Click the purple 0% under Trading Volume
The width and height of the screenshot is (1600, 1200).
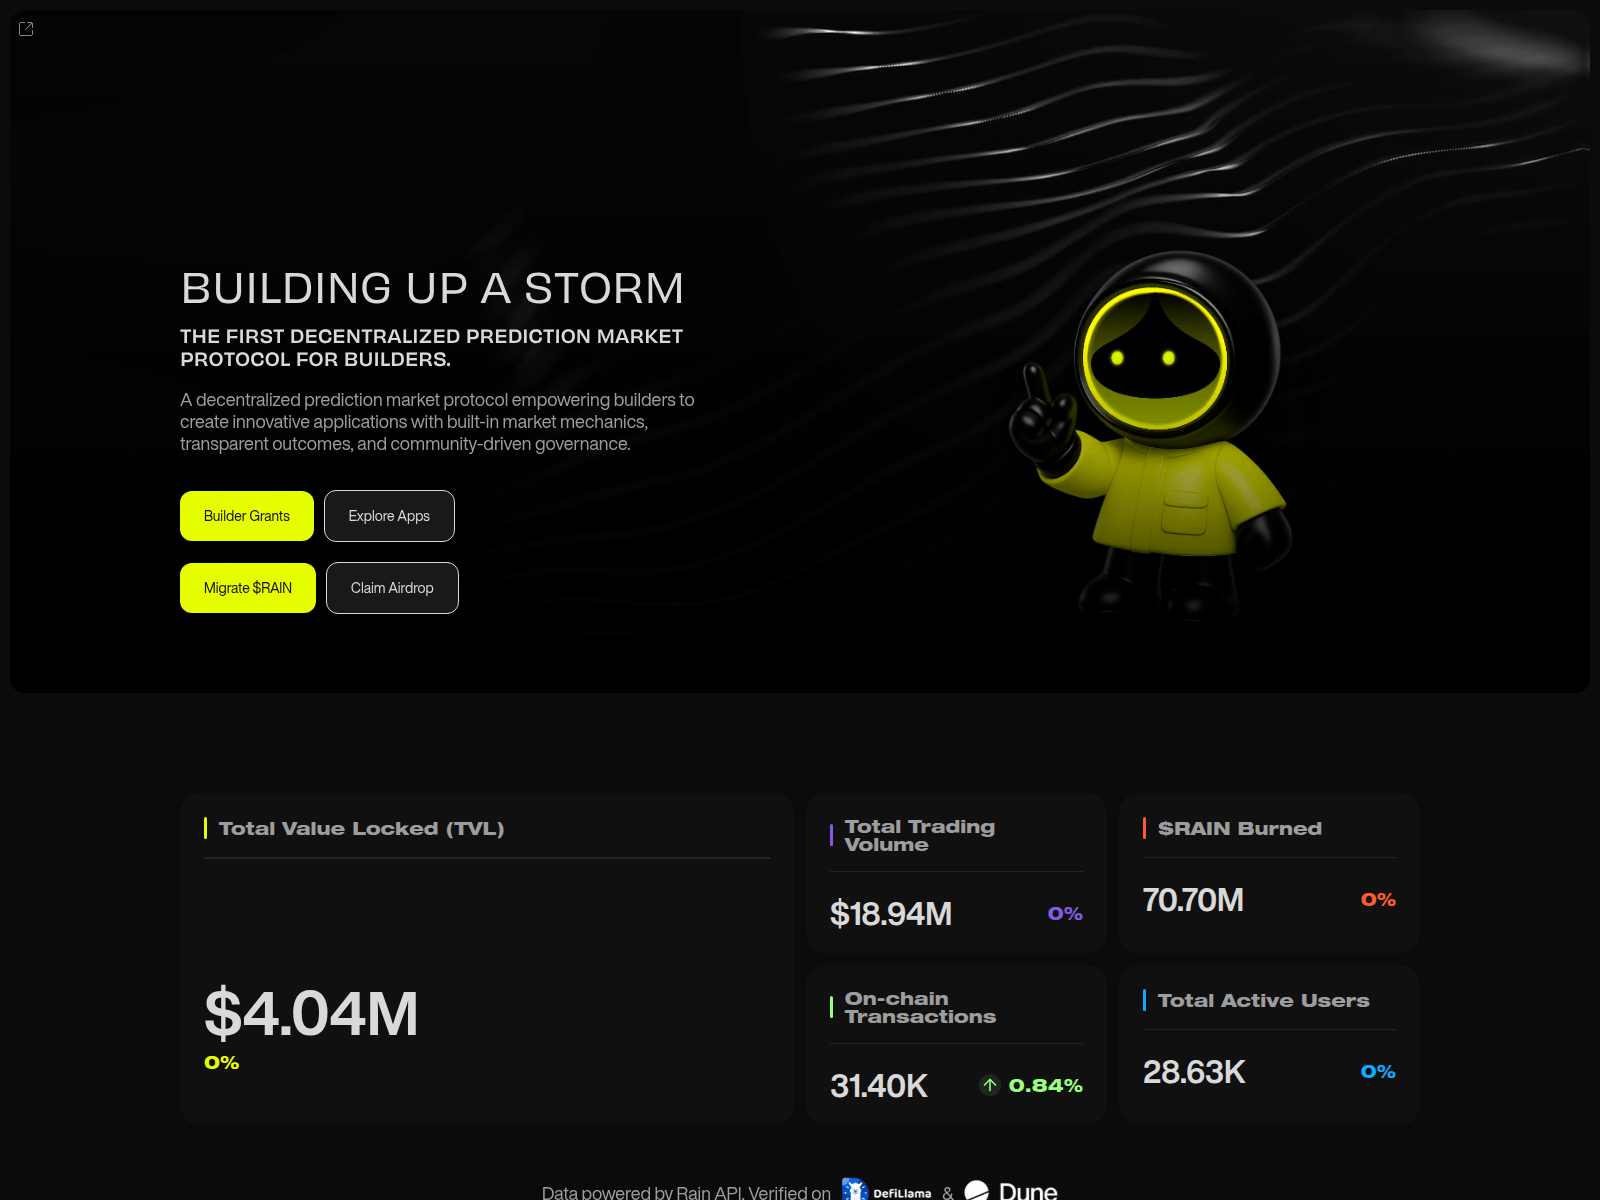1065,913
